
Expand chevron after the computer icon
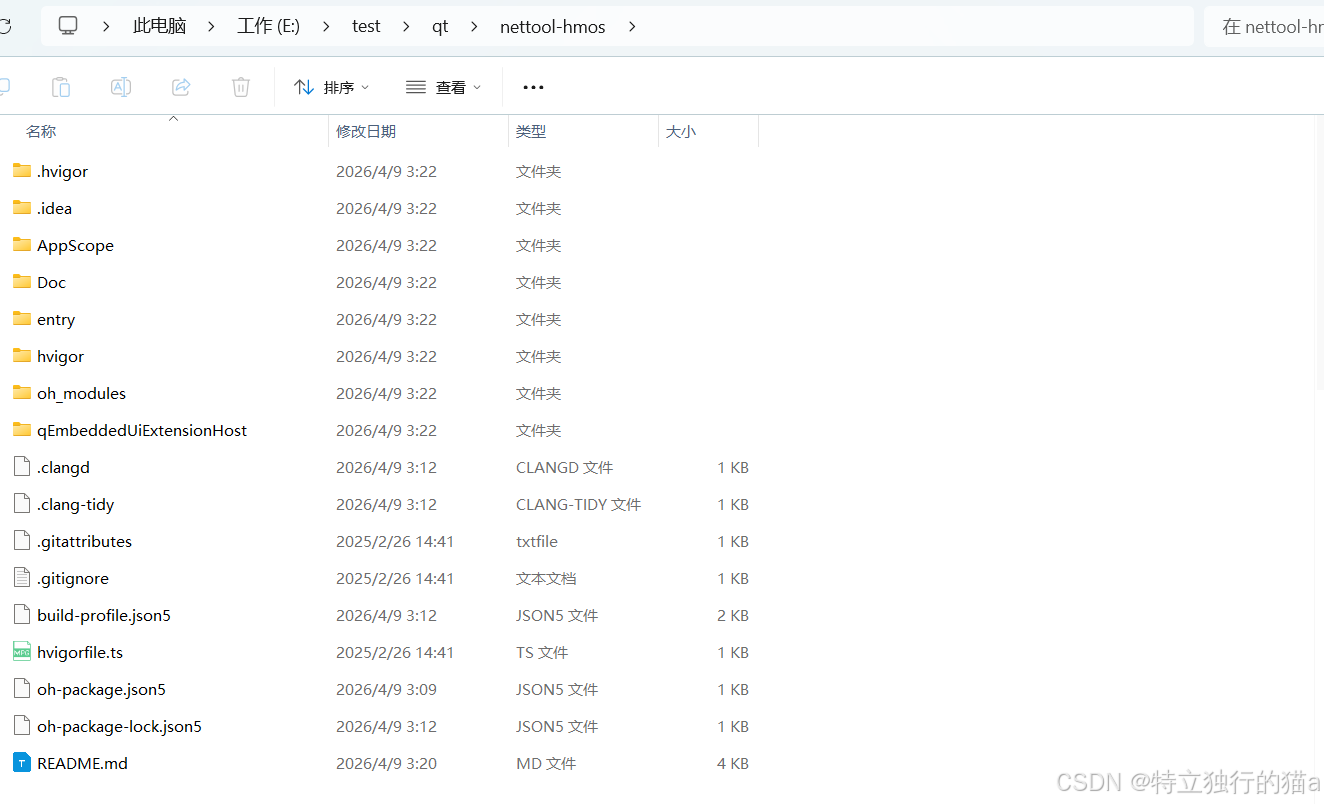(x=106, y=26)
